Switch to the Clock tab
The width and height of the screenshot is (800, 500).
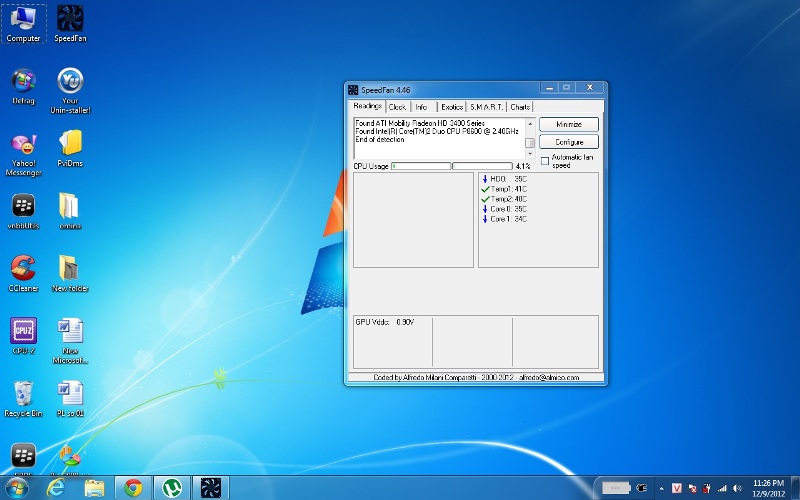click(x=397, y=107)
